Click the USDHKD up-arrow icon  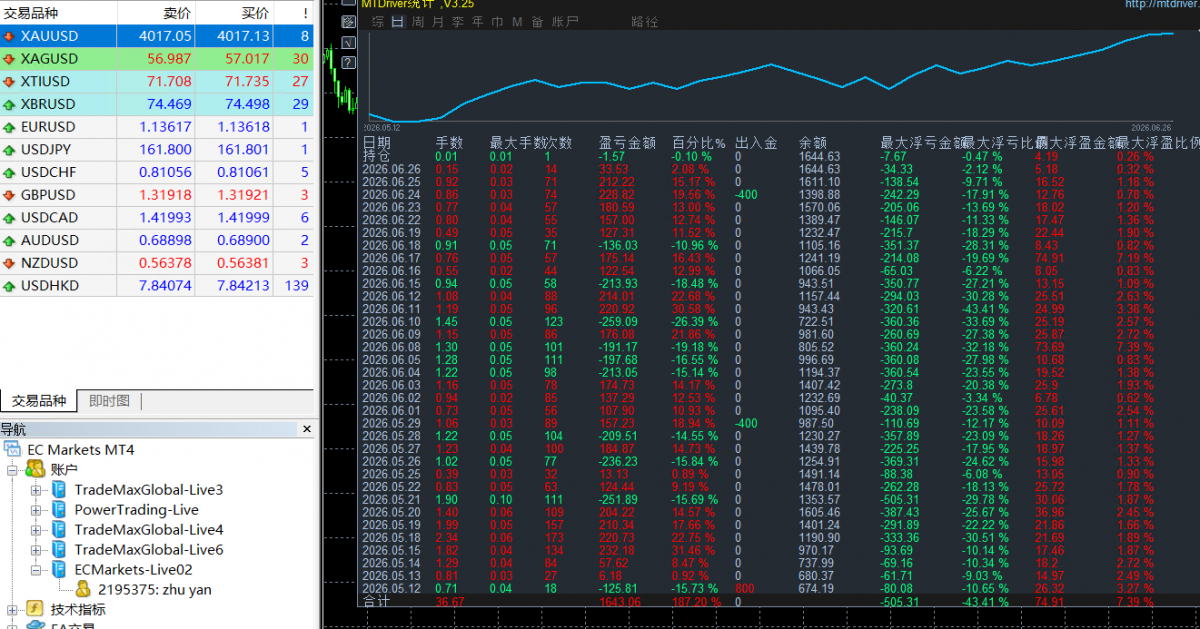coord(9,286)
